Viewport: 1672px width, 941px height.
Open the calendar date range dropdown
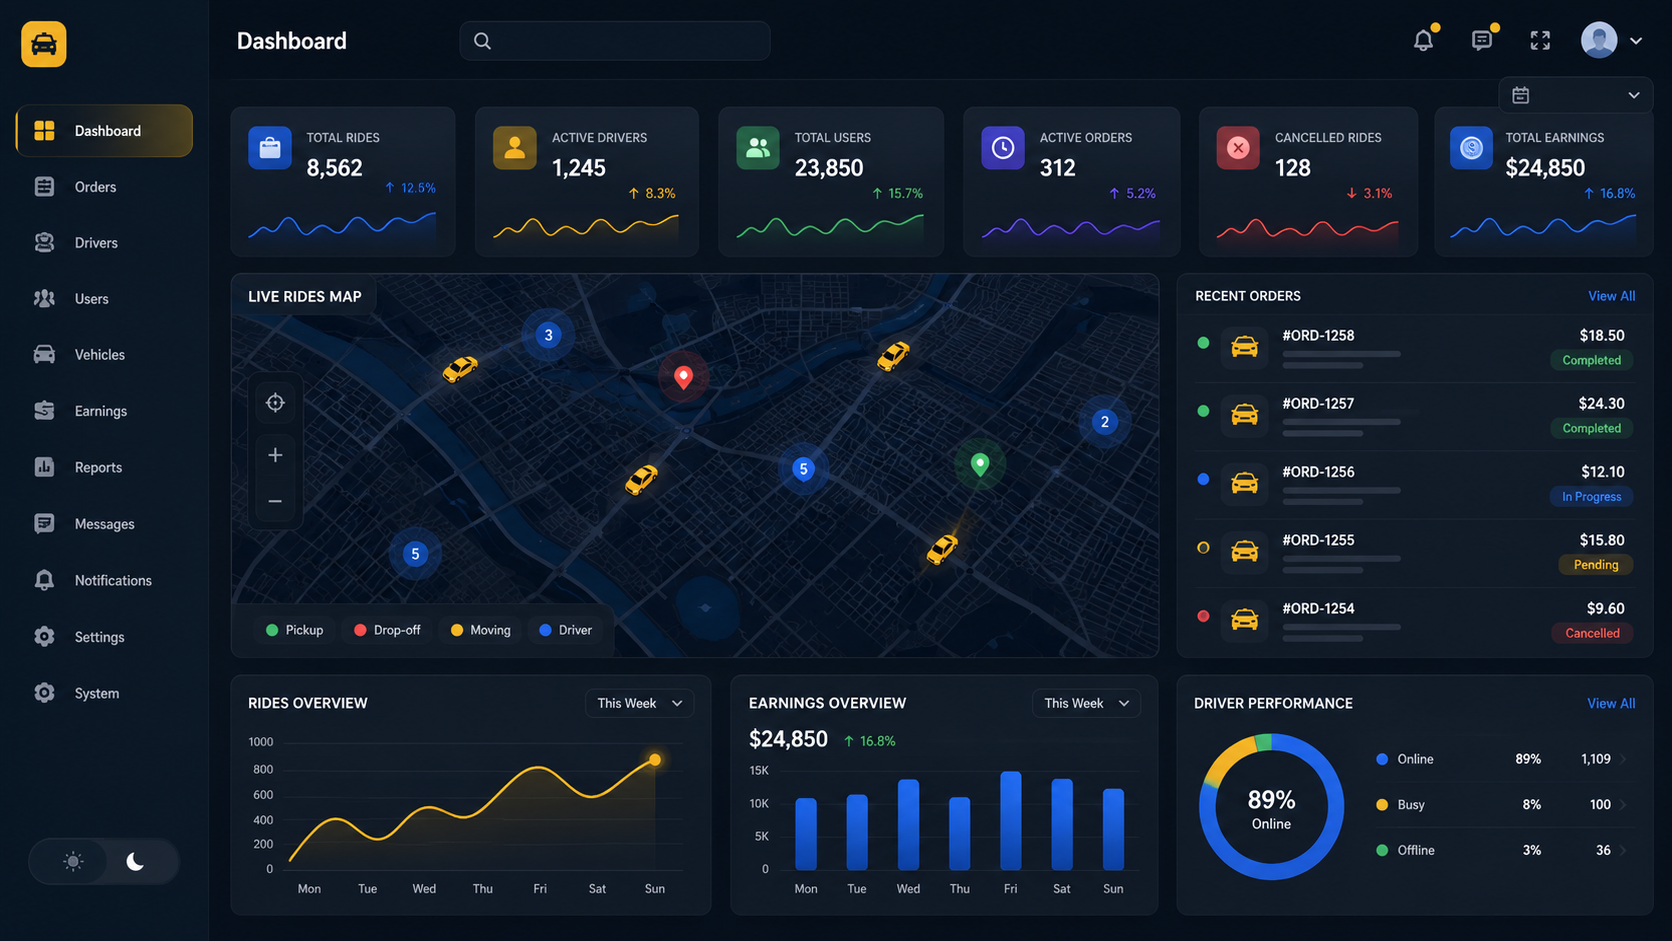[1575, 95]
